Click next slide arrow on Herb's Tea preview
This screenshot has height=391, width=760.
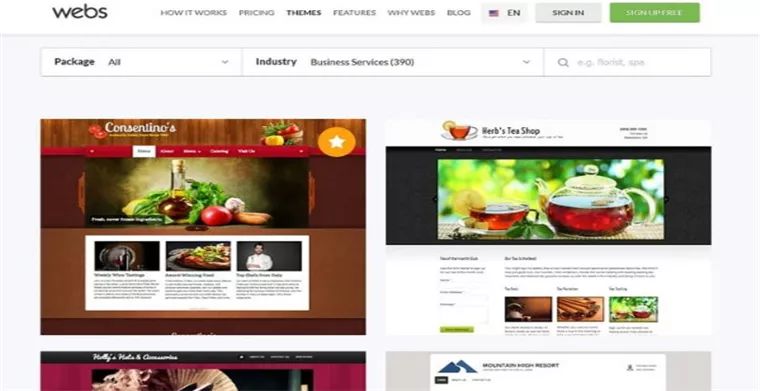tap(667, 199)
